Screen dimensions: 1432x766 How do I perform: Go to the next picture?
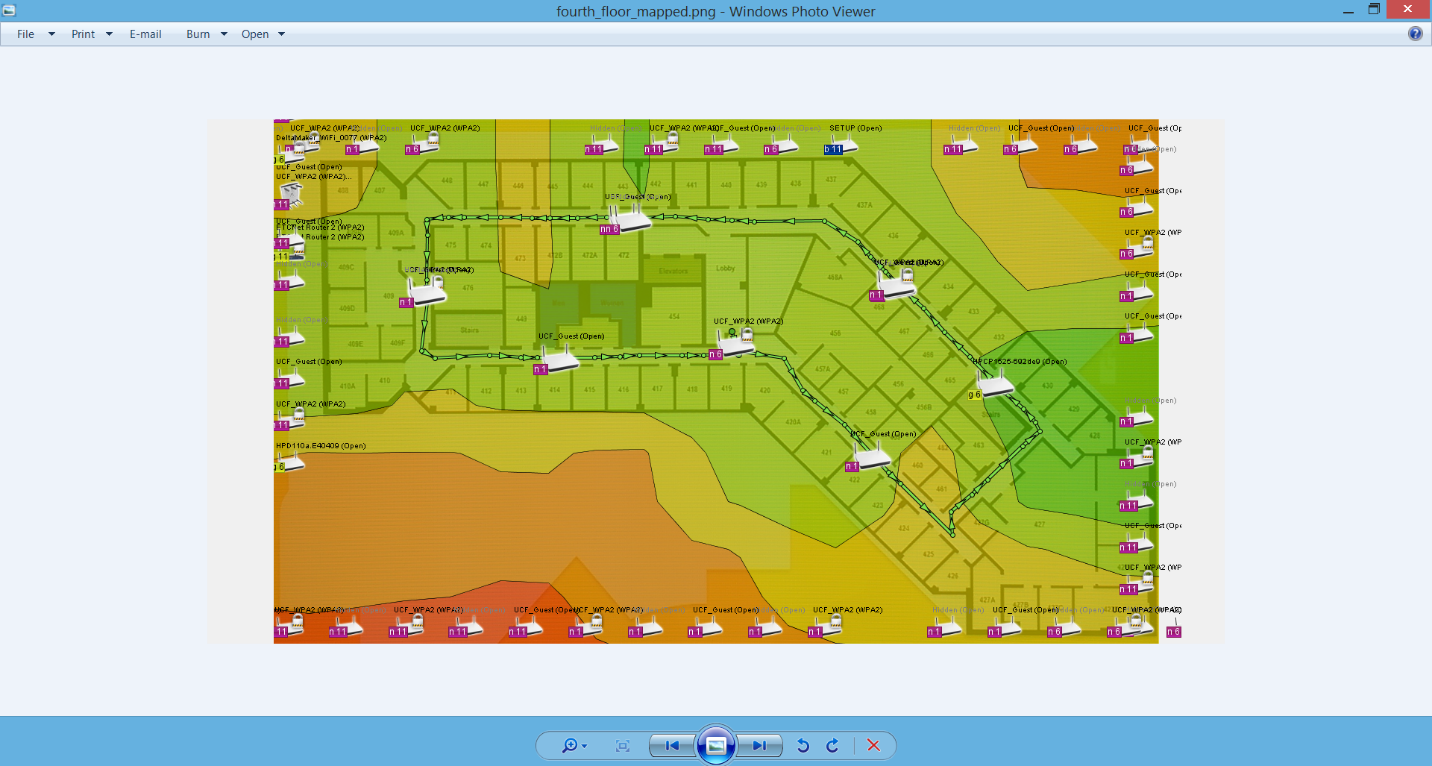[759, 746]
